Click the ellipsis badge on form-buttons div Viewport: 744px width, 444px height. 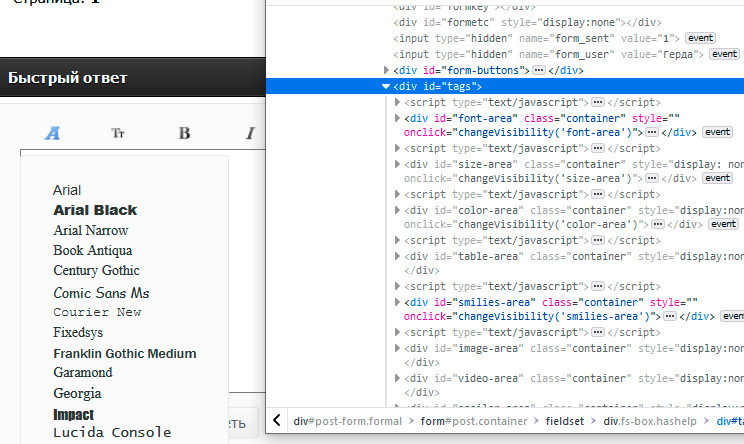pyautogui.click(x=538, y=71)
